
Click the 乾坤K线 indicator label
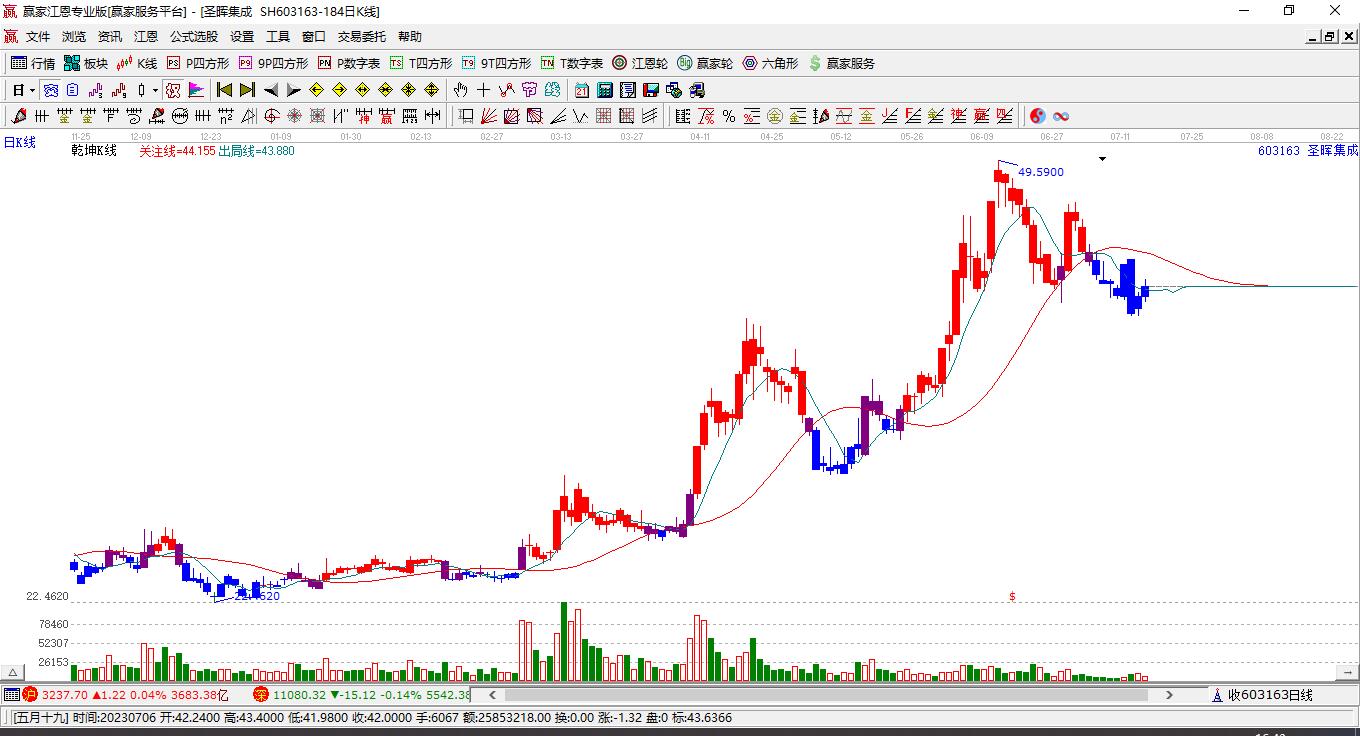pos(94,151)
